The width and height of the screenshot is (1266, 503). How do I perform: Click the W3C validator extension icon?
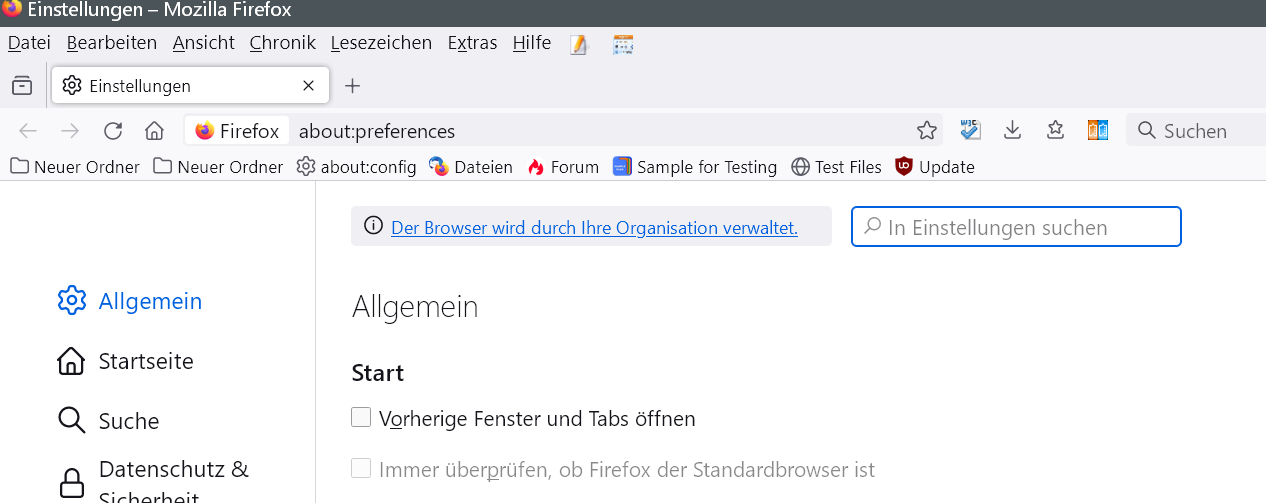coord(970,130)
